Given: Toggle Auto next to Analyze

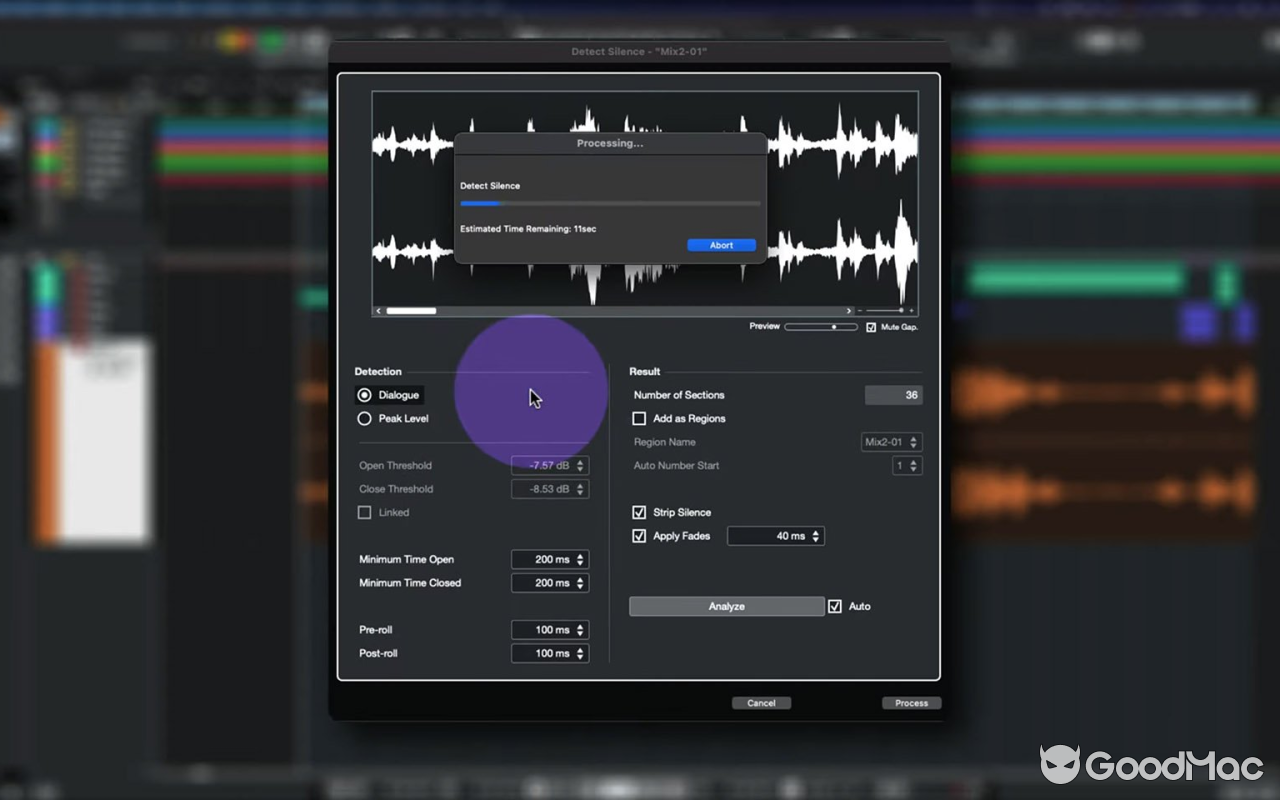Looking at the screenshot, I should pos(834,605).
